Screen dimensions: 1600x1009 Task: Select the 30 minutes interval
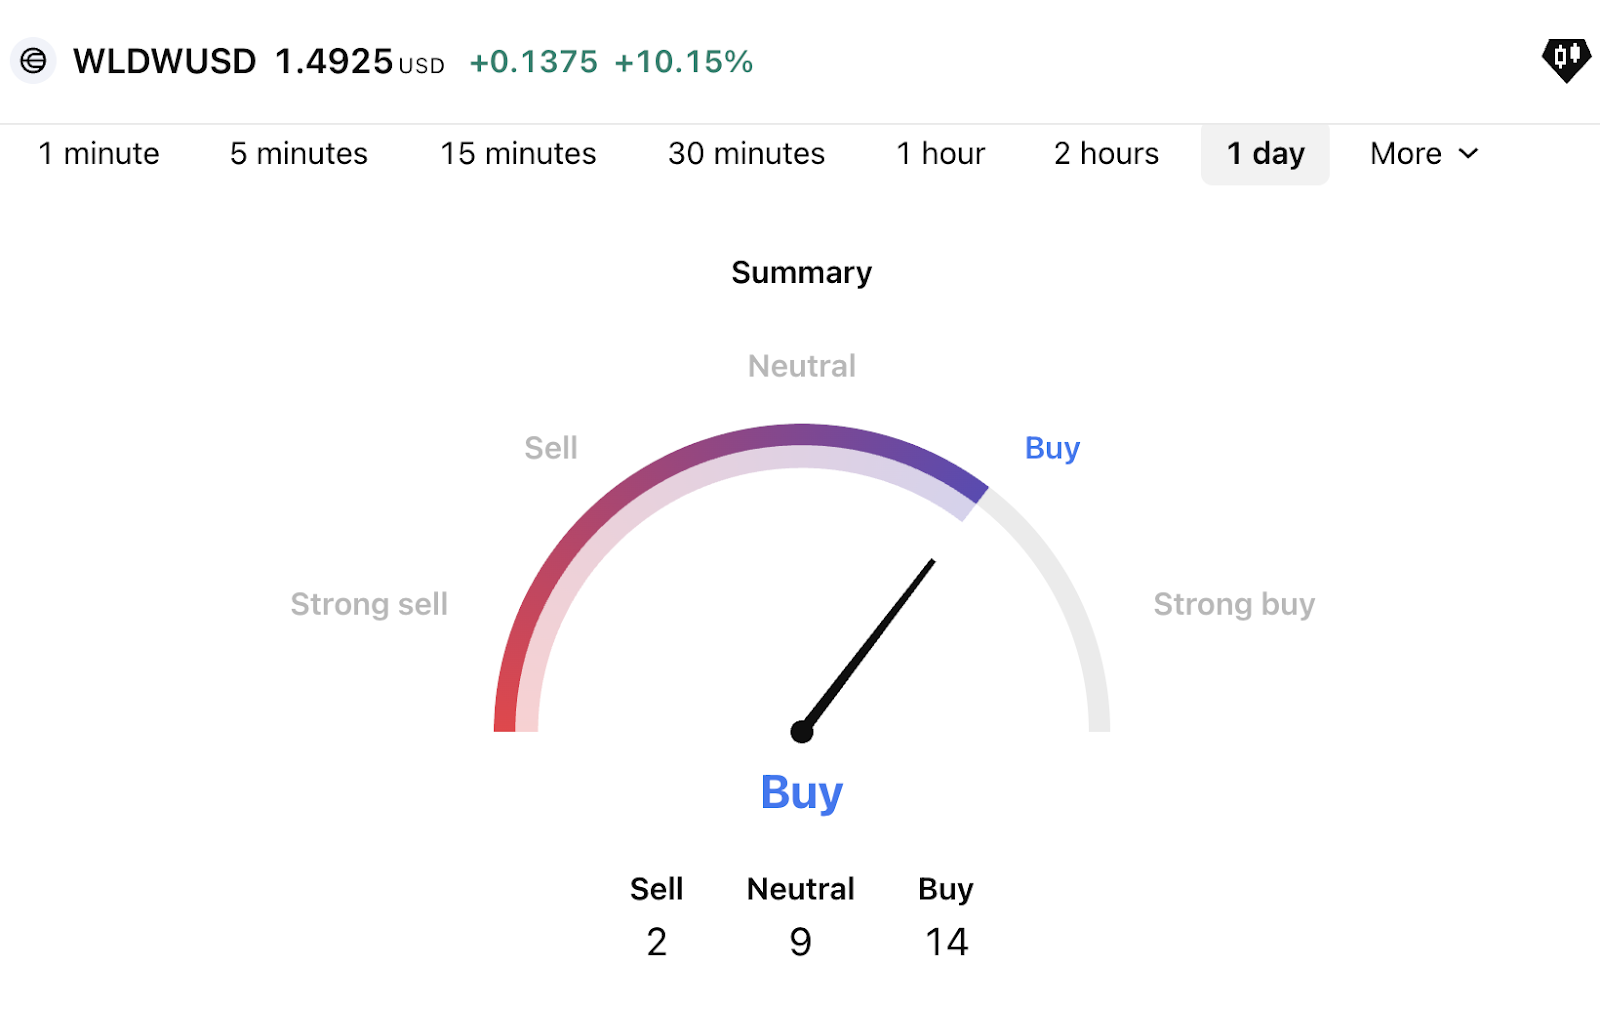[x=746, y=154]
